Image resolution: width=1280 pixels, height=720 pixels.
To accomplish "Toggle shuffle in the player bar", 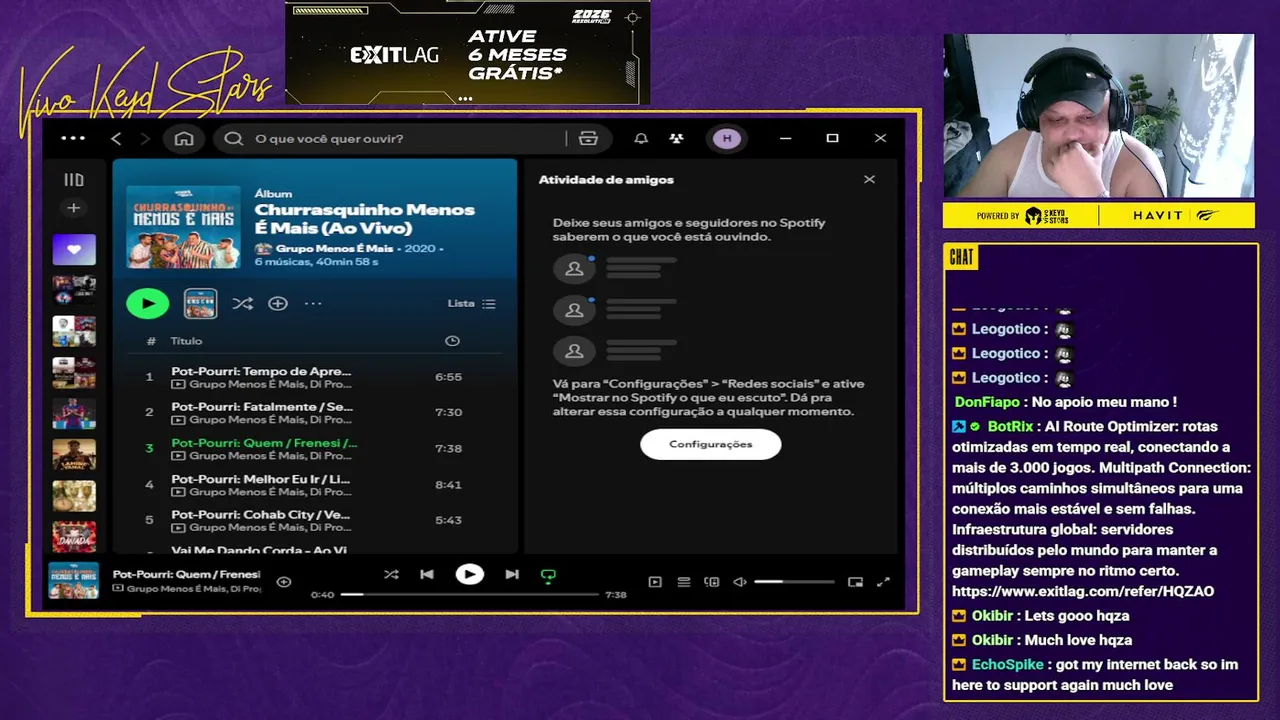I will (x=391, y=575).
